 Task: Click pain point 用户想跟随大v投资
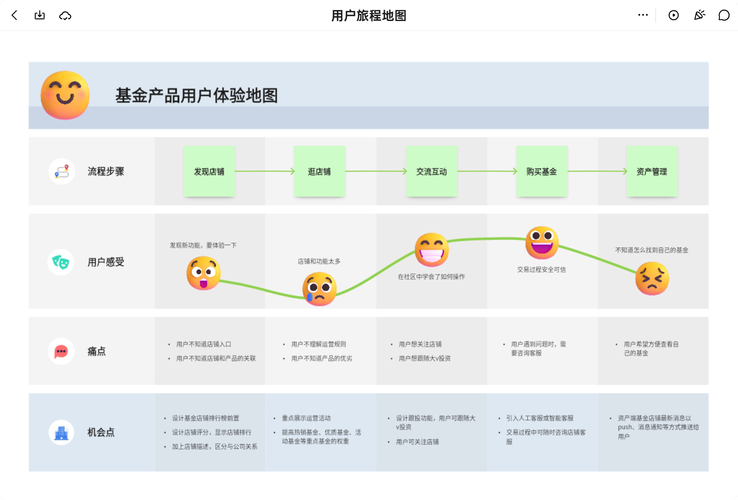click(x=425, y=358)
